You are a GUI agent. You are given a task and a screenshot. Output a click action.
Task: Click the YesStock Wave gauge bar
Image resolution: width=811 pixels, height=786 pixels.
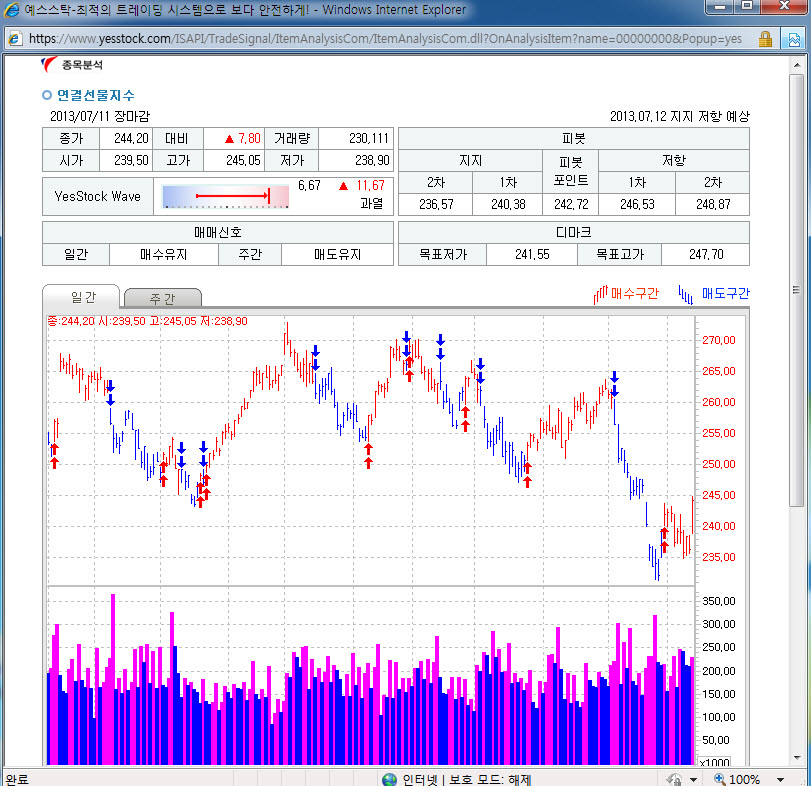[225, 196]
